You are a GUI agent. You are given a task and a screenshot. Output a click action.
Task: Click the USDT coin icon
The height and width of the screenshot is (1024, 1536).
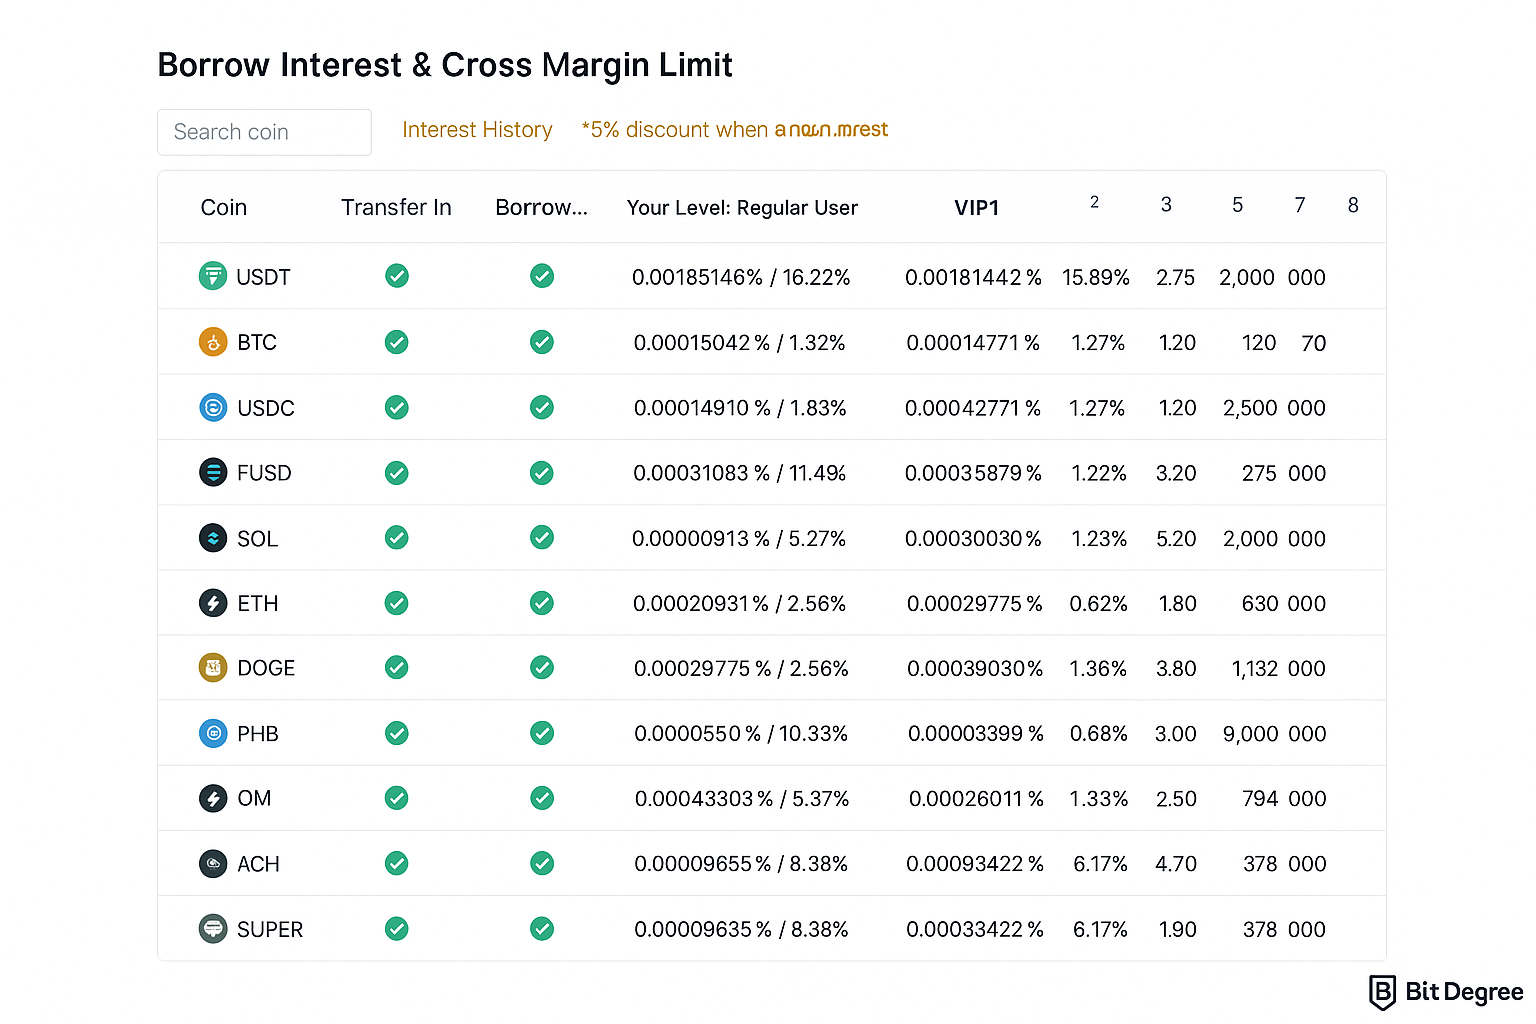coord(212,276)
